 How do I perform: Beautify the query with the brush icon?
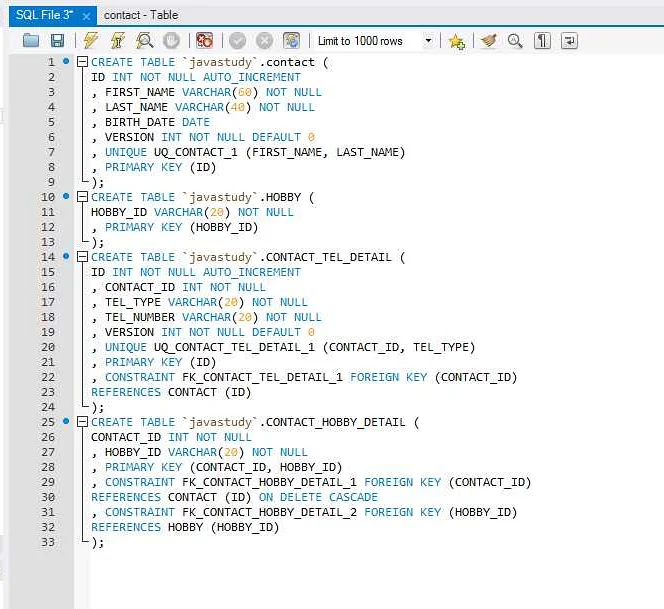(488, 41)
